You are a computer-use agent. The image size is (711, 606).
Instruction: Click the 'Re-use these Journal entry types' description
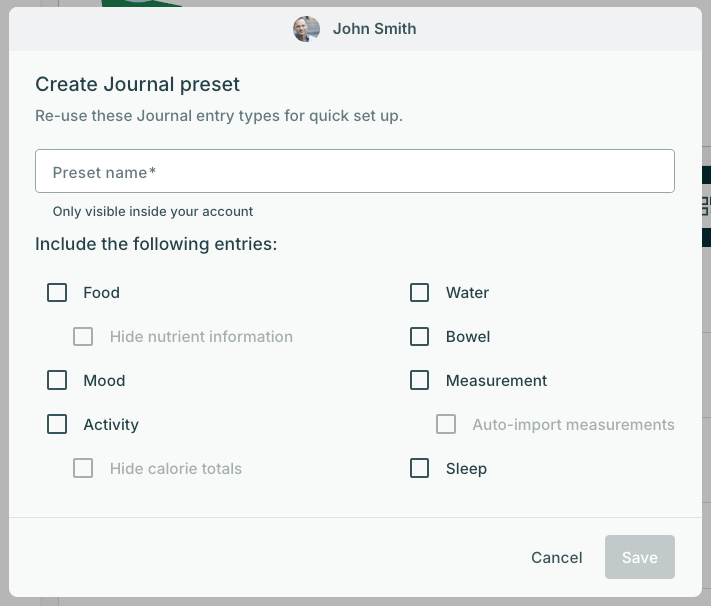(218, 116)
